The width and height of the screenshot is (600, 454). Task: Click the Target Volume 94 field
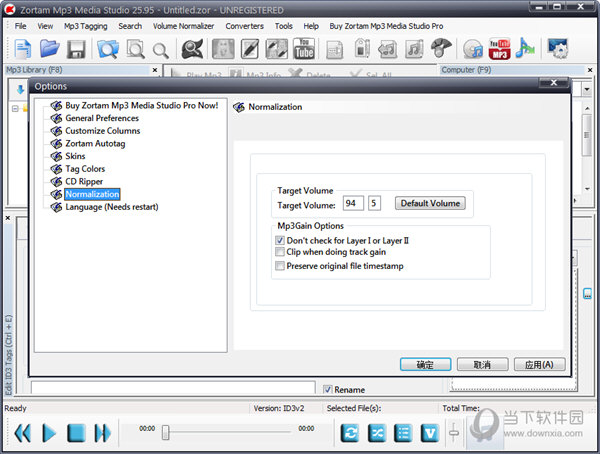pos(353,203)
